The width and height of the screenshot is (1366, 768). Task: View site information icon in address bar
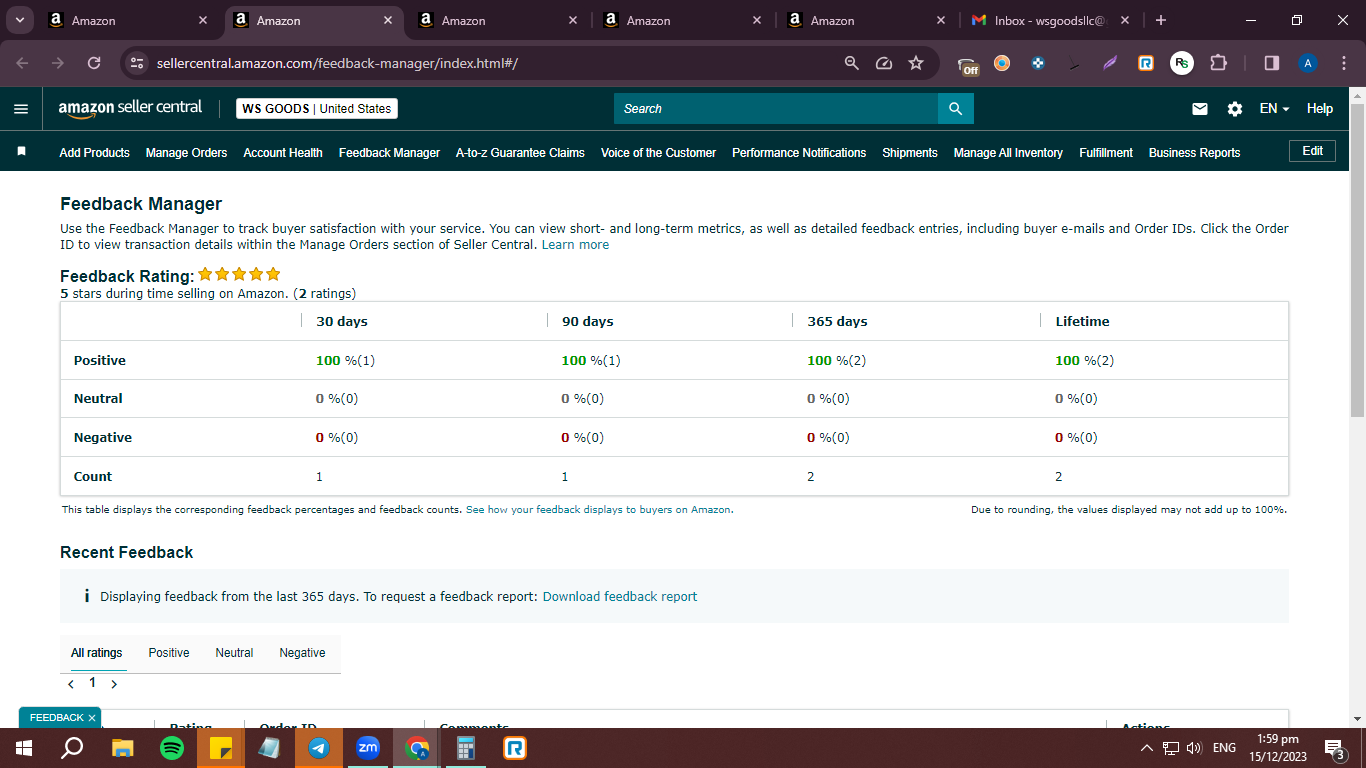click(x=138, y=63)
